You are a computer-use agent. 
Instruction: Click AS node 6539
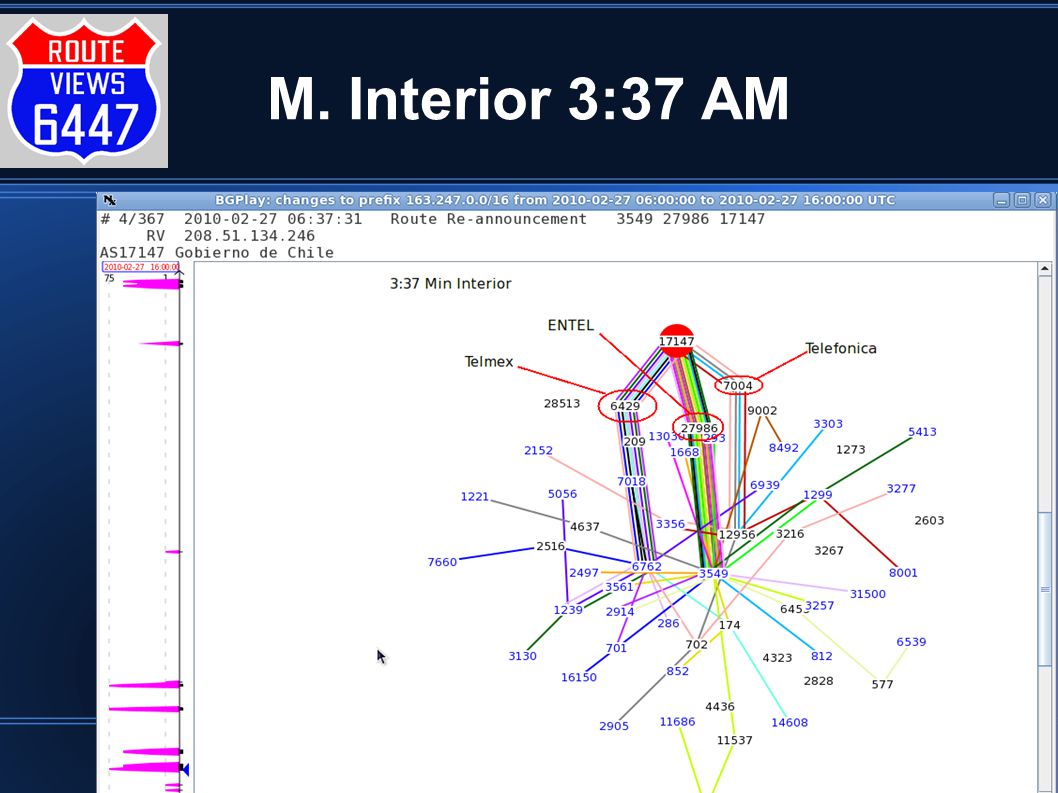coord(911,642)
